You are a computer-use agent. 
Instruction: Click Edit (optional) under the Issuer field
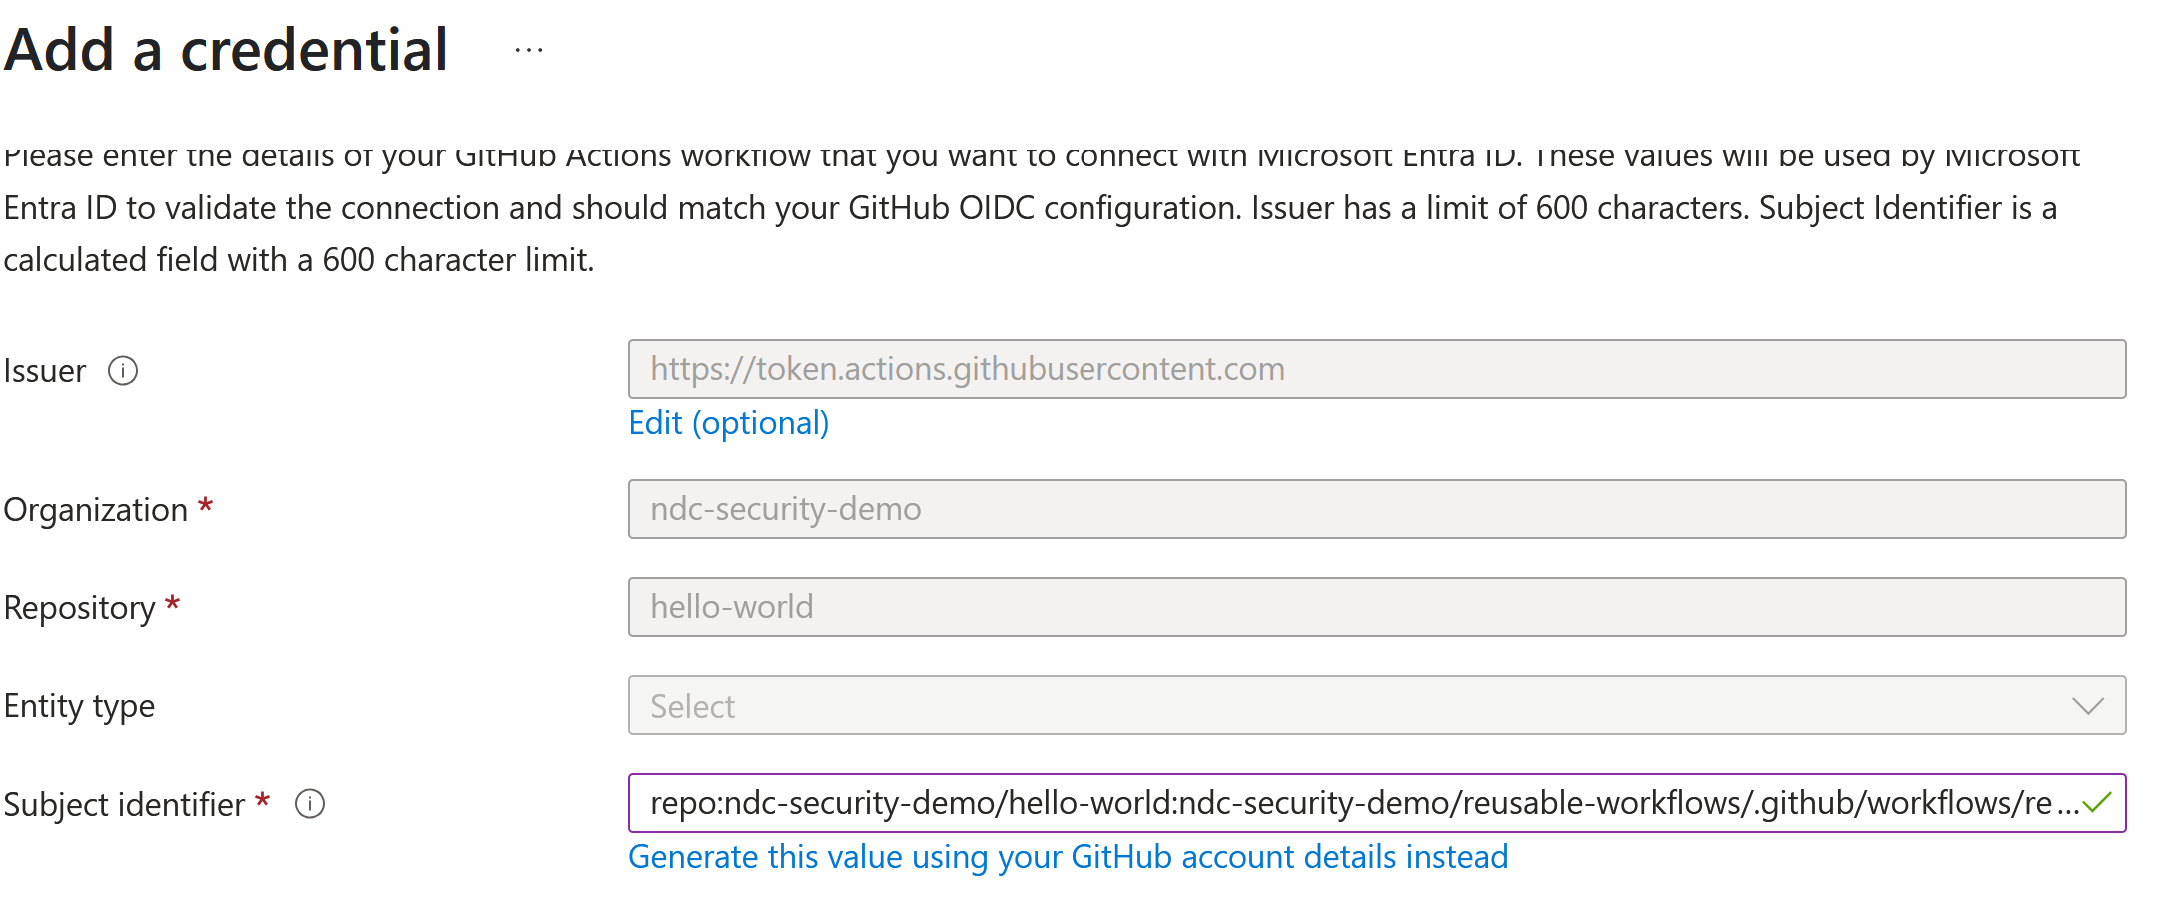728,422
